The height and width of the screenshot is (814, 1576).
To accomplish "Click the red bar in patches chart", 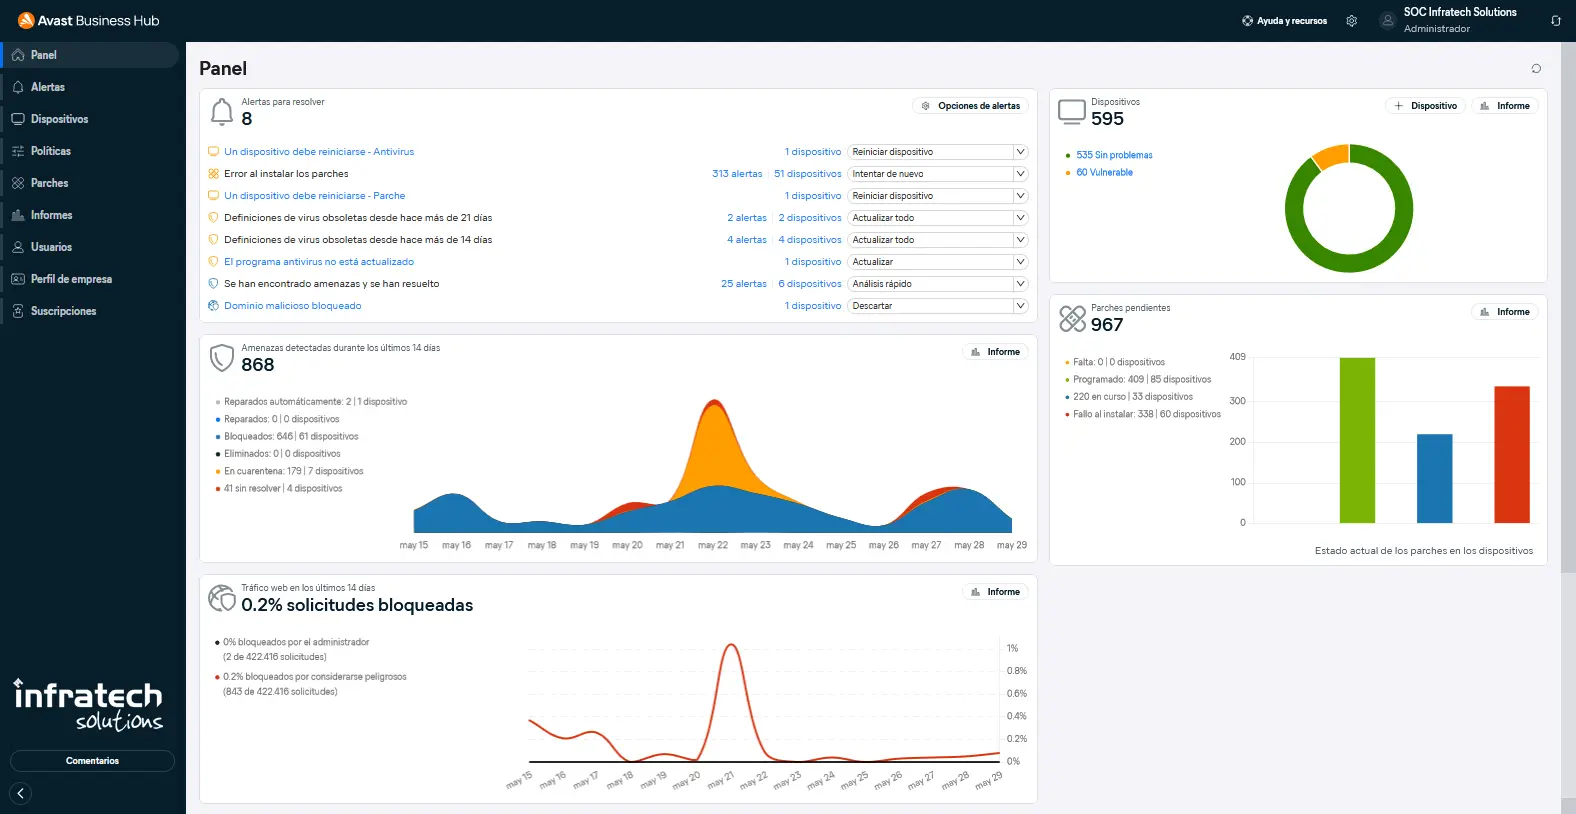I will 1512,454.
